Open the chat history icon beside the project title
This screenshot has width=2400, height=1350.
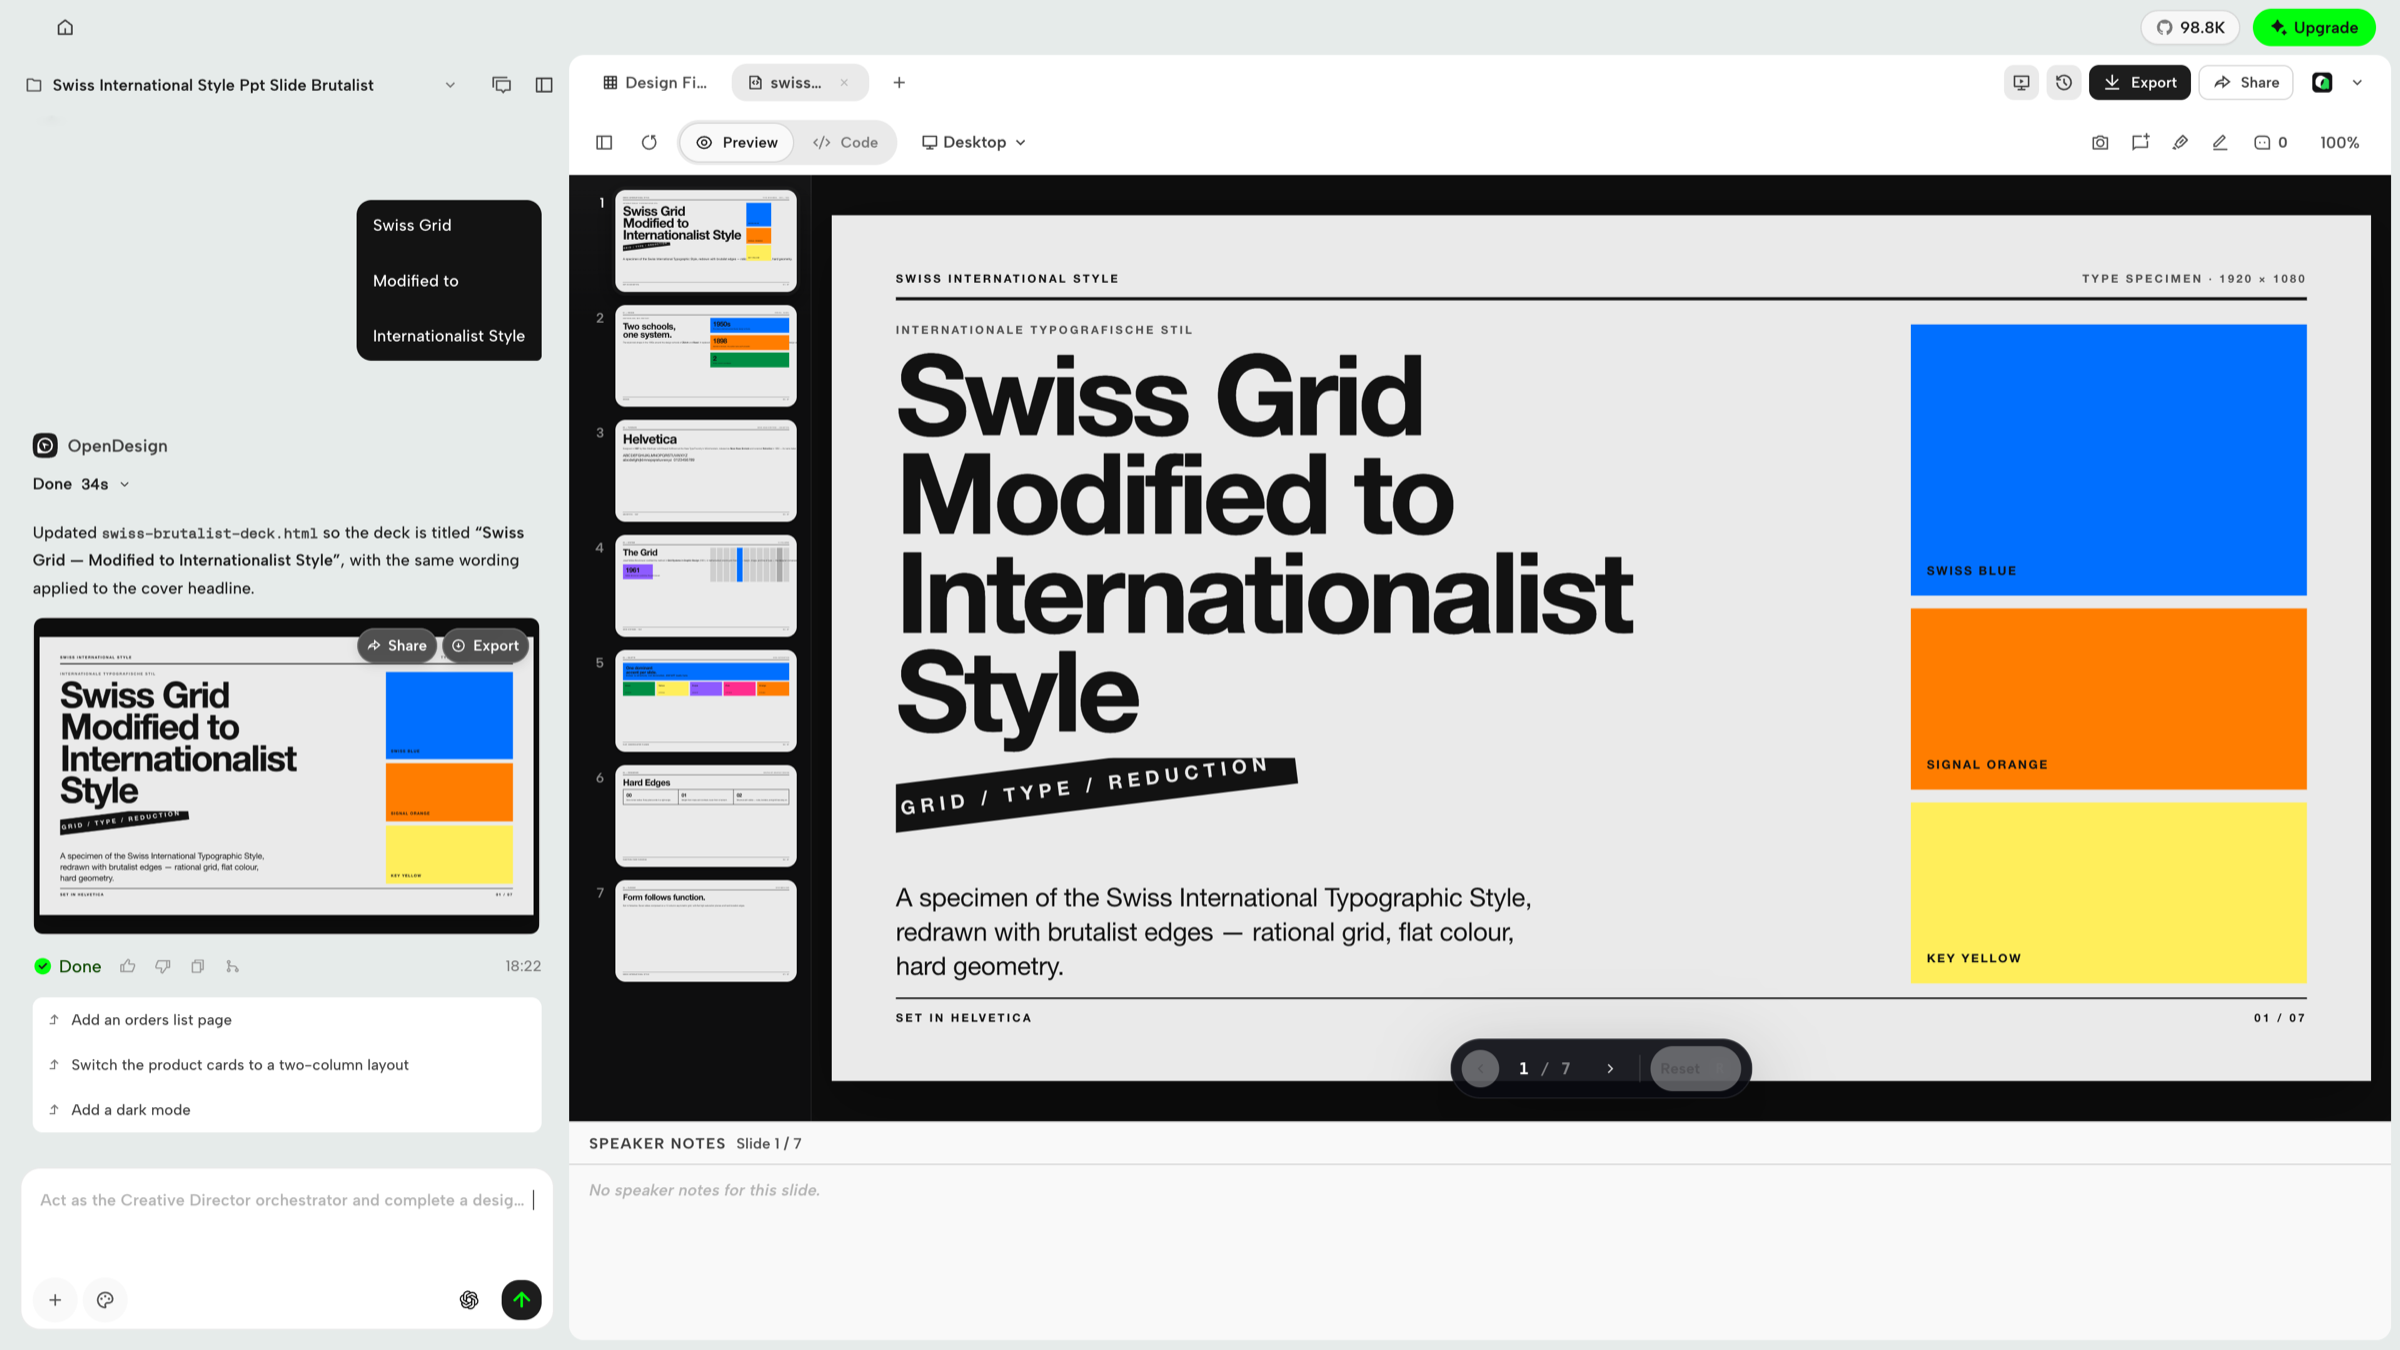501,85
